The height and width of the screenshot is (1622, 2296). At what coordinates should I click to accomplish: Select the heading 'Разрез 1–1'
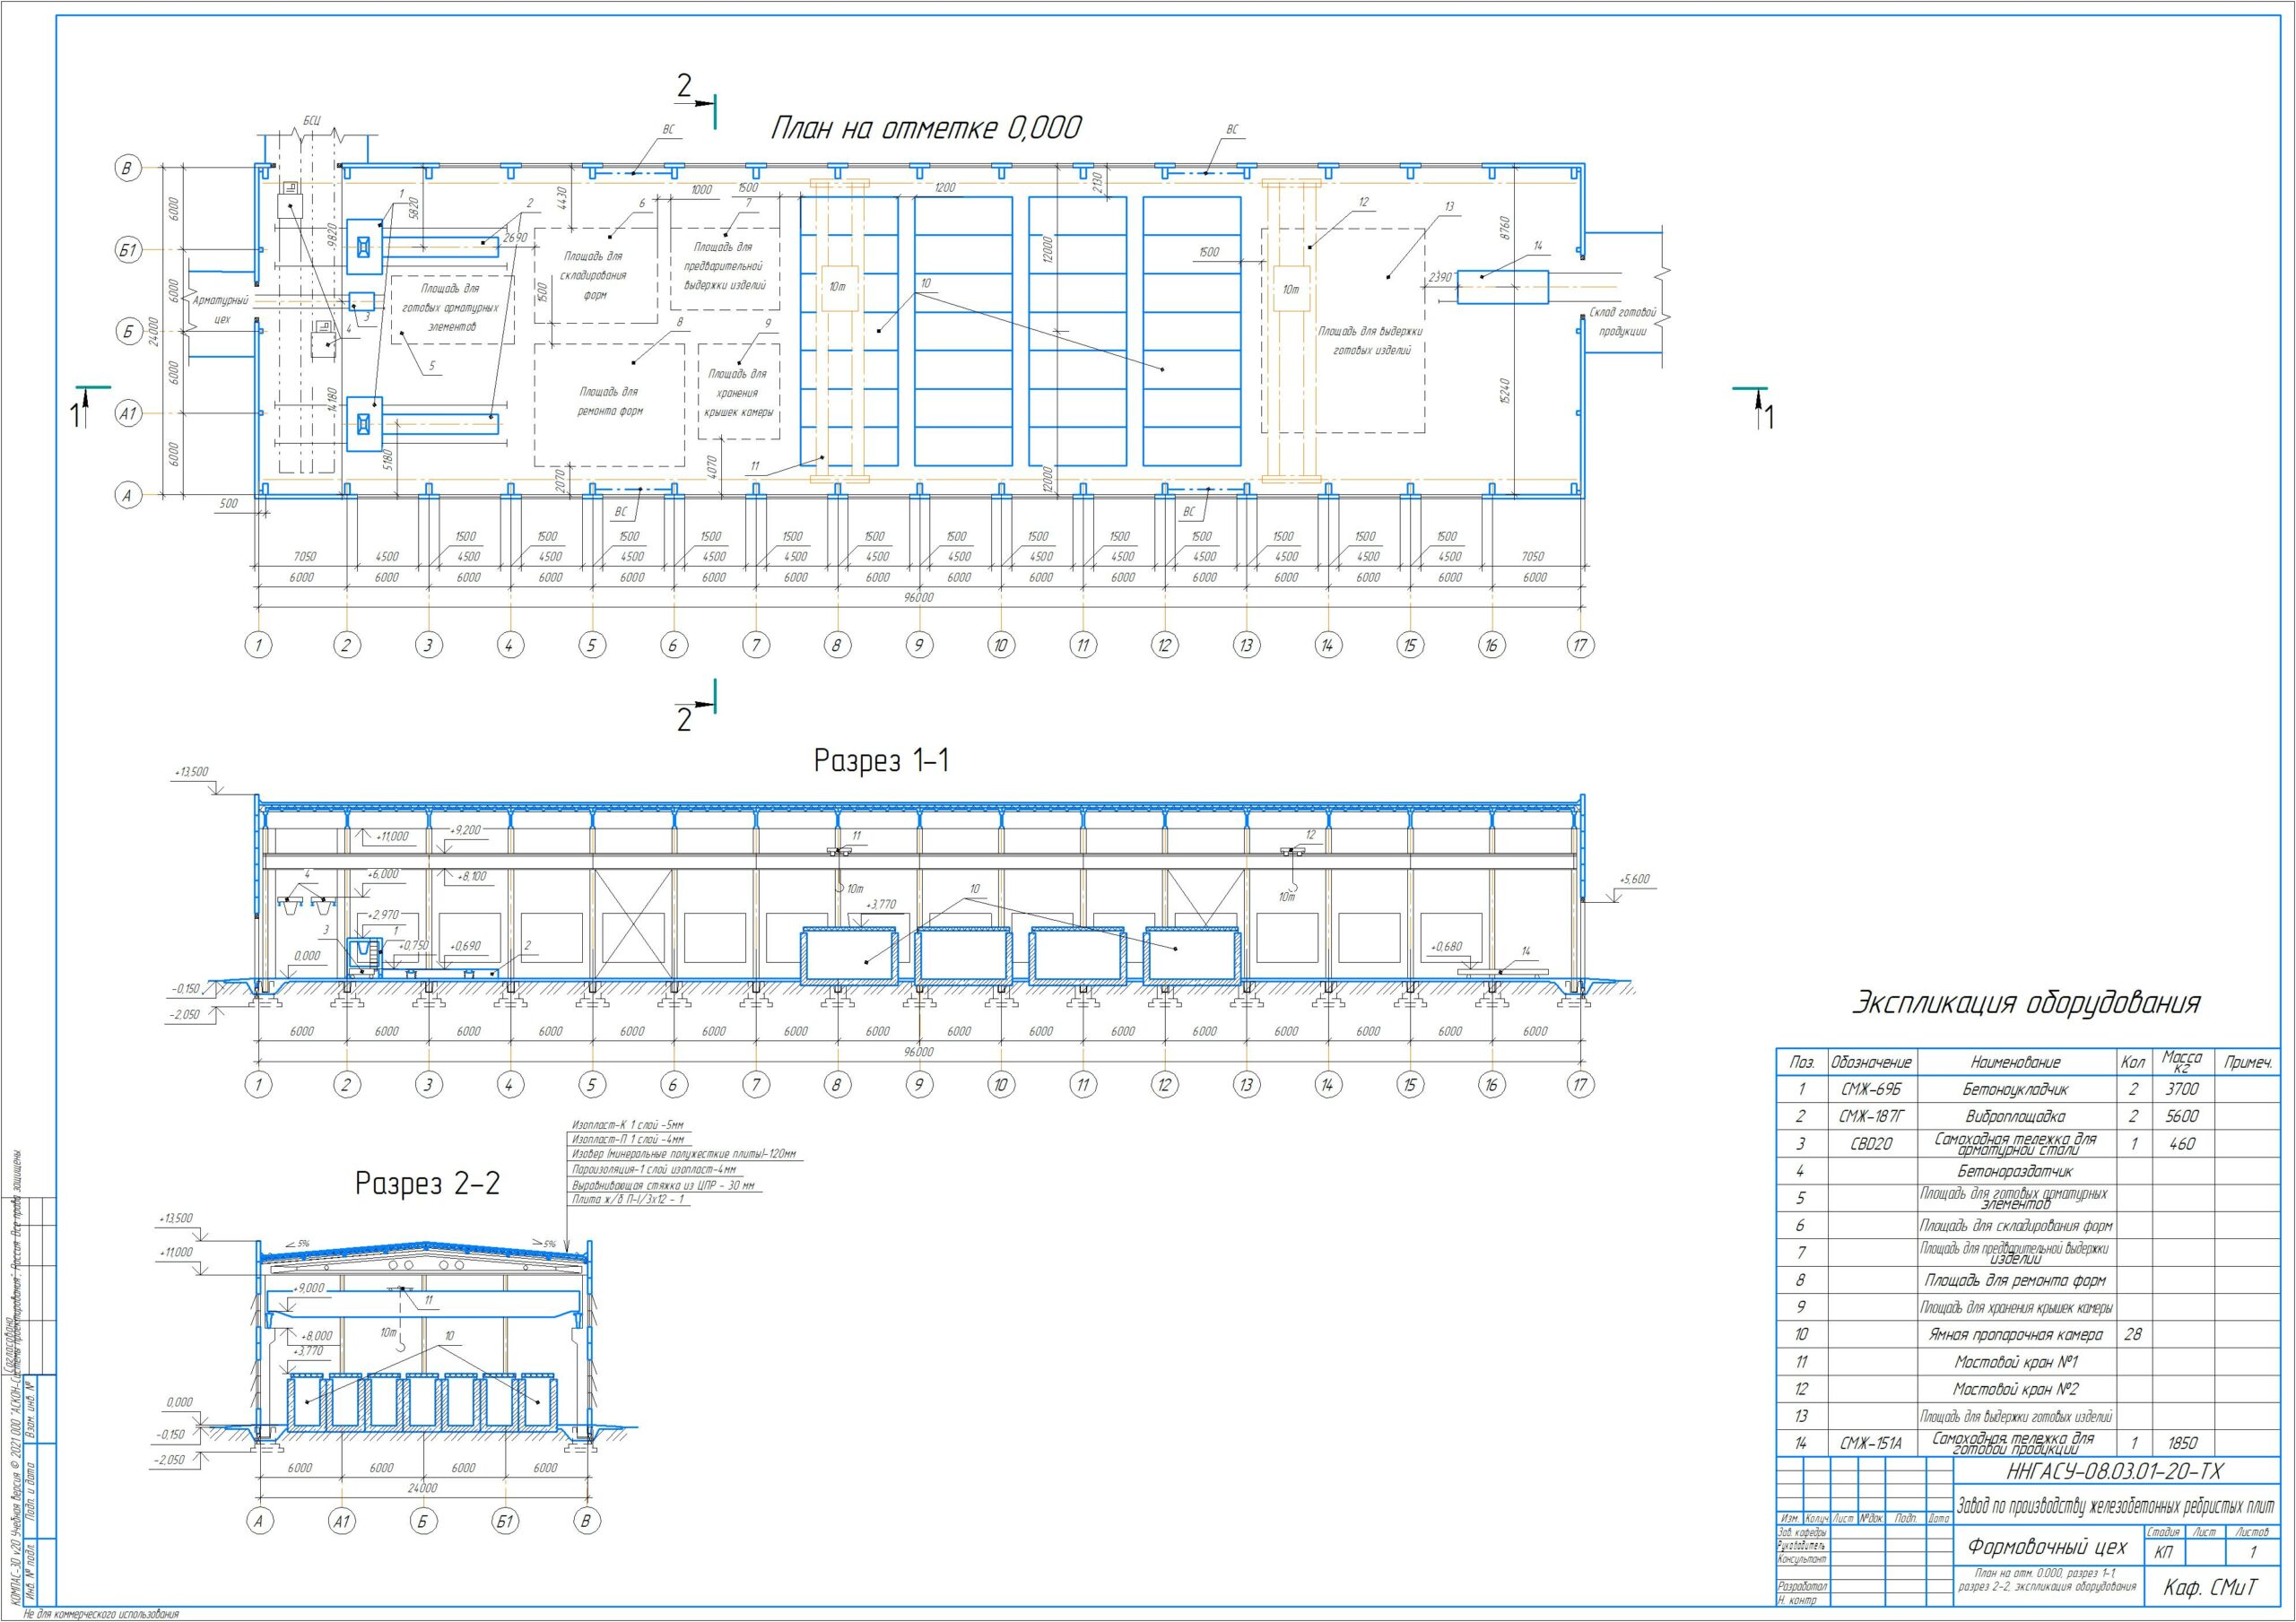[x=881, y=761]
